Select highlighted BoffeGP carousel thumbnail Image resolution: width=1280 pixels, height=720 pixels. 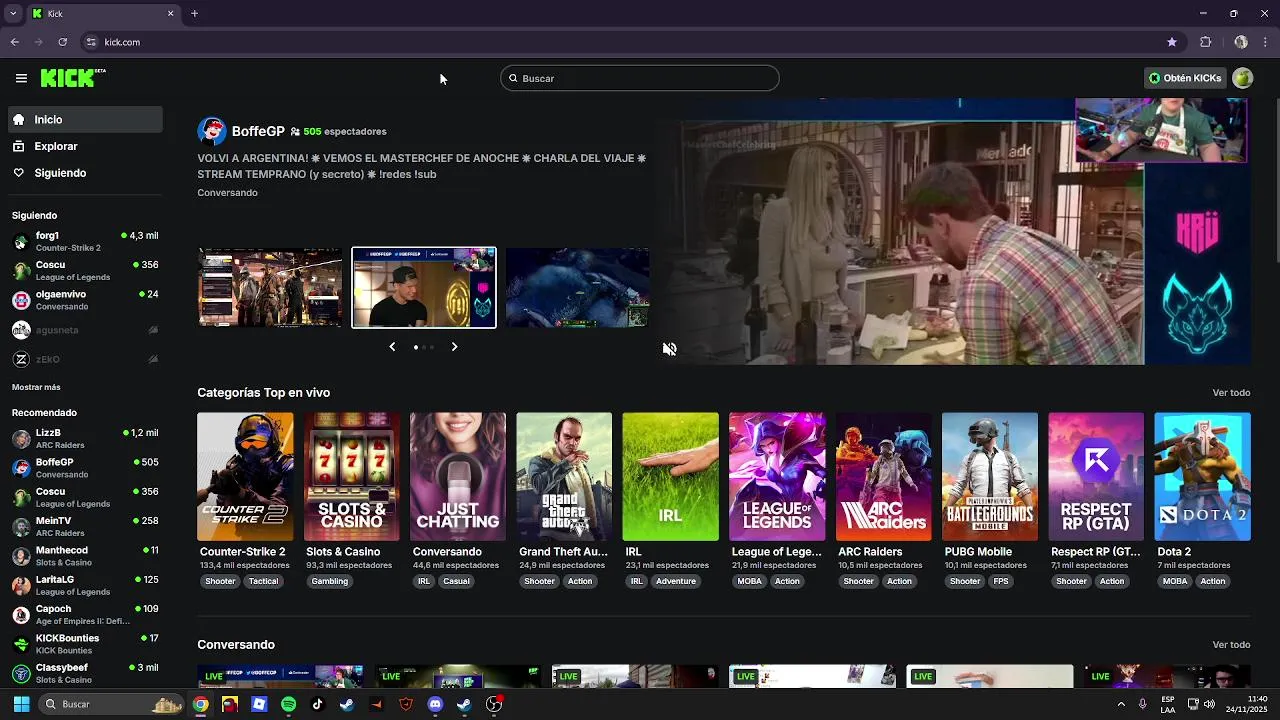424,288
